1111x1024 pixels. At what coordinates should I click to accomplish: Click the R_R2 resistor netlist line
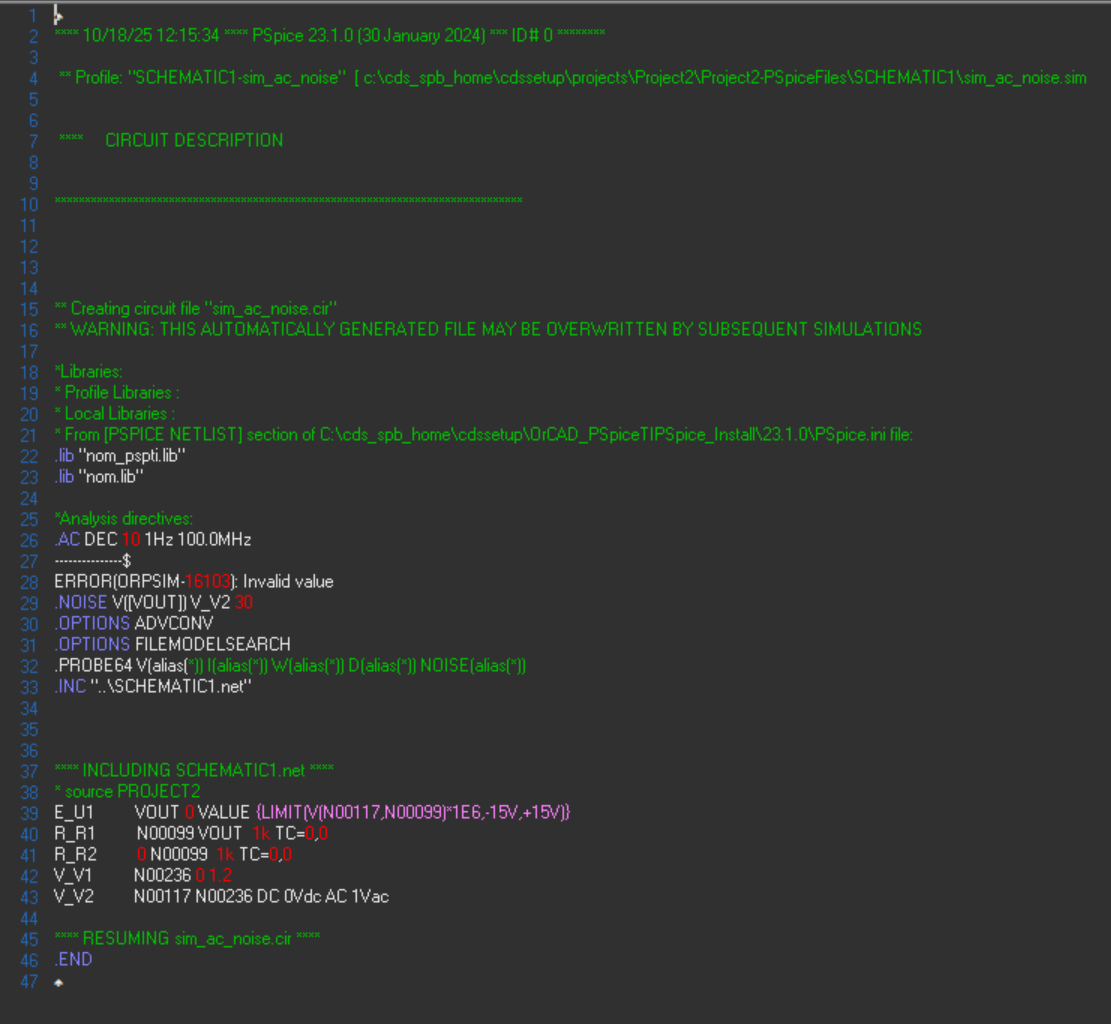[x=173, y=855]
